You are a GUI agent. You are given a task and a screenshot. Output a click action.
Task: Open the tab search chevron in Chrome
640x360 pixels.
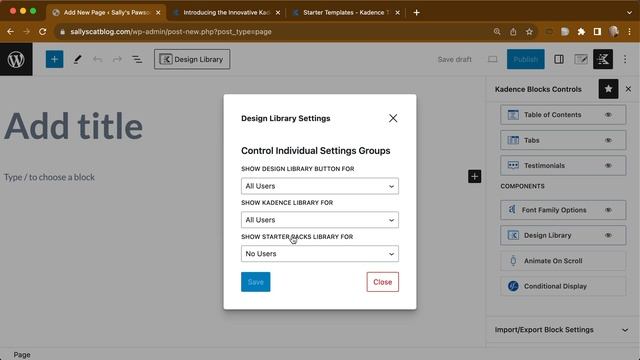tap(629, 13)
